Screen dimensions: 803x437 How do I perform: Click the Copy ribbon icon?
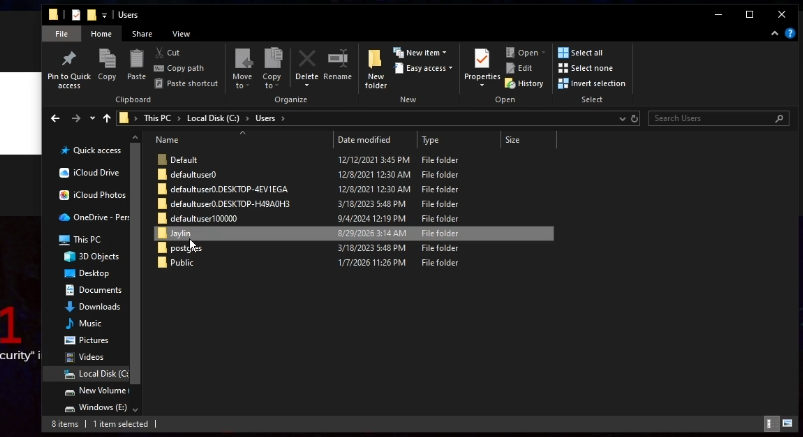[107, 59]
